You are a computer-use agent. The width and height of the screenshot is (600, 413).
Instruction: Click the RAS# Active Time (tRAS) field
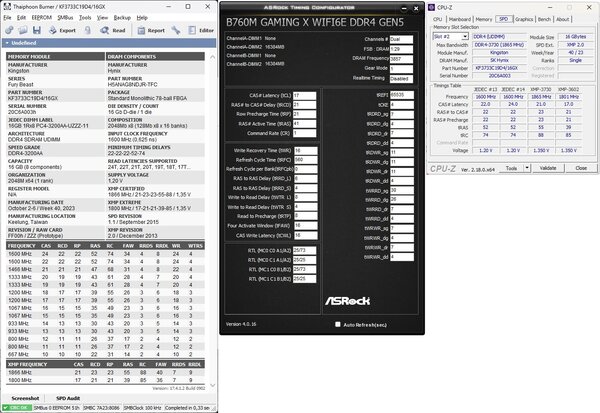pos(305,124)
